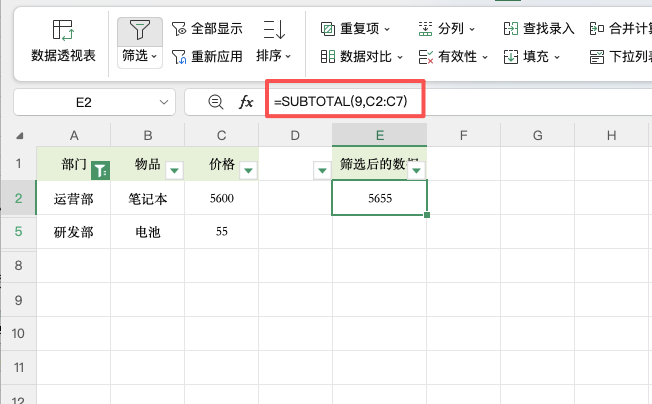
Task: Click the 重复项 icon
Action: [x=328, y=29]
